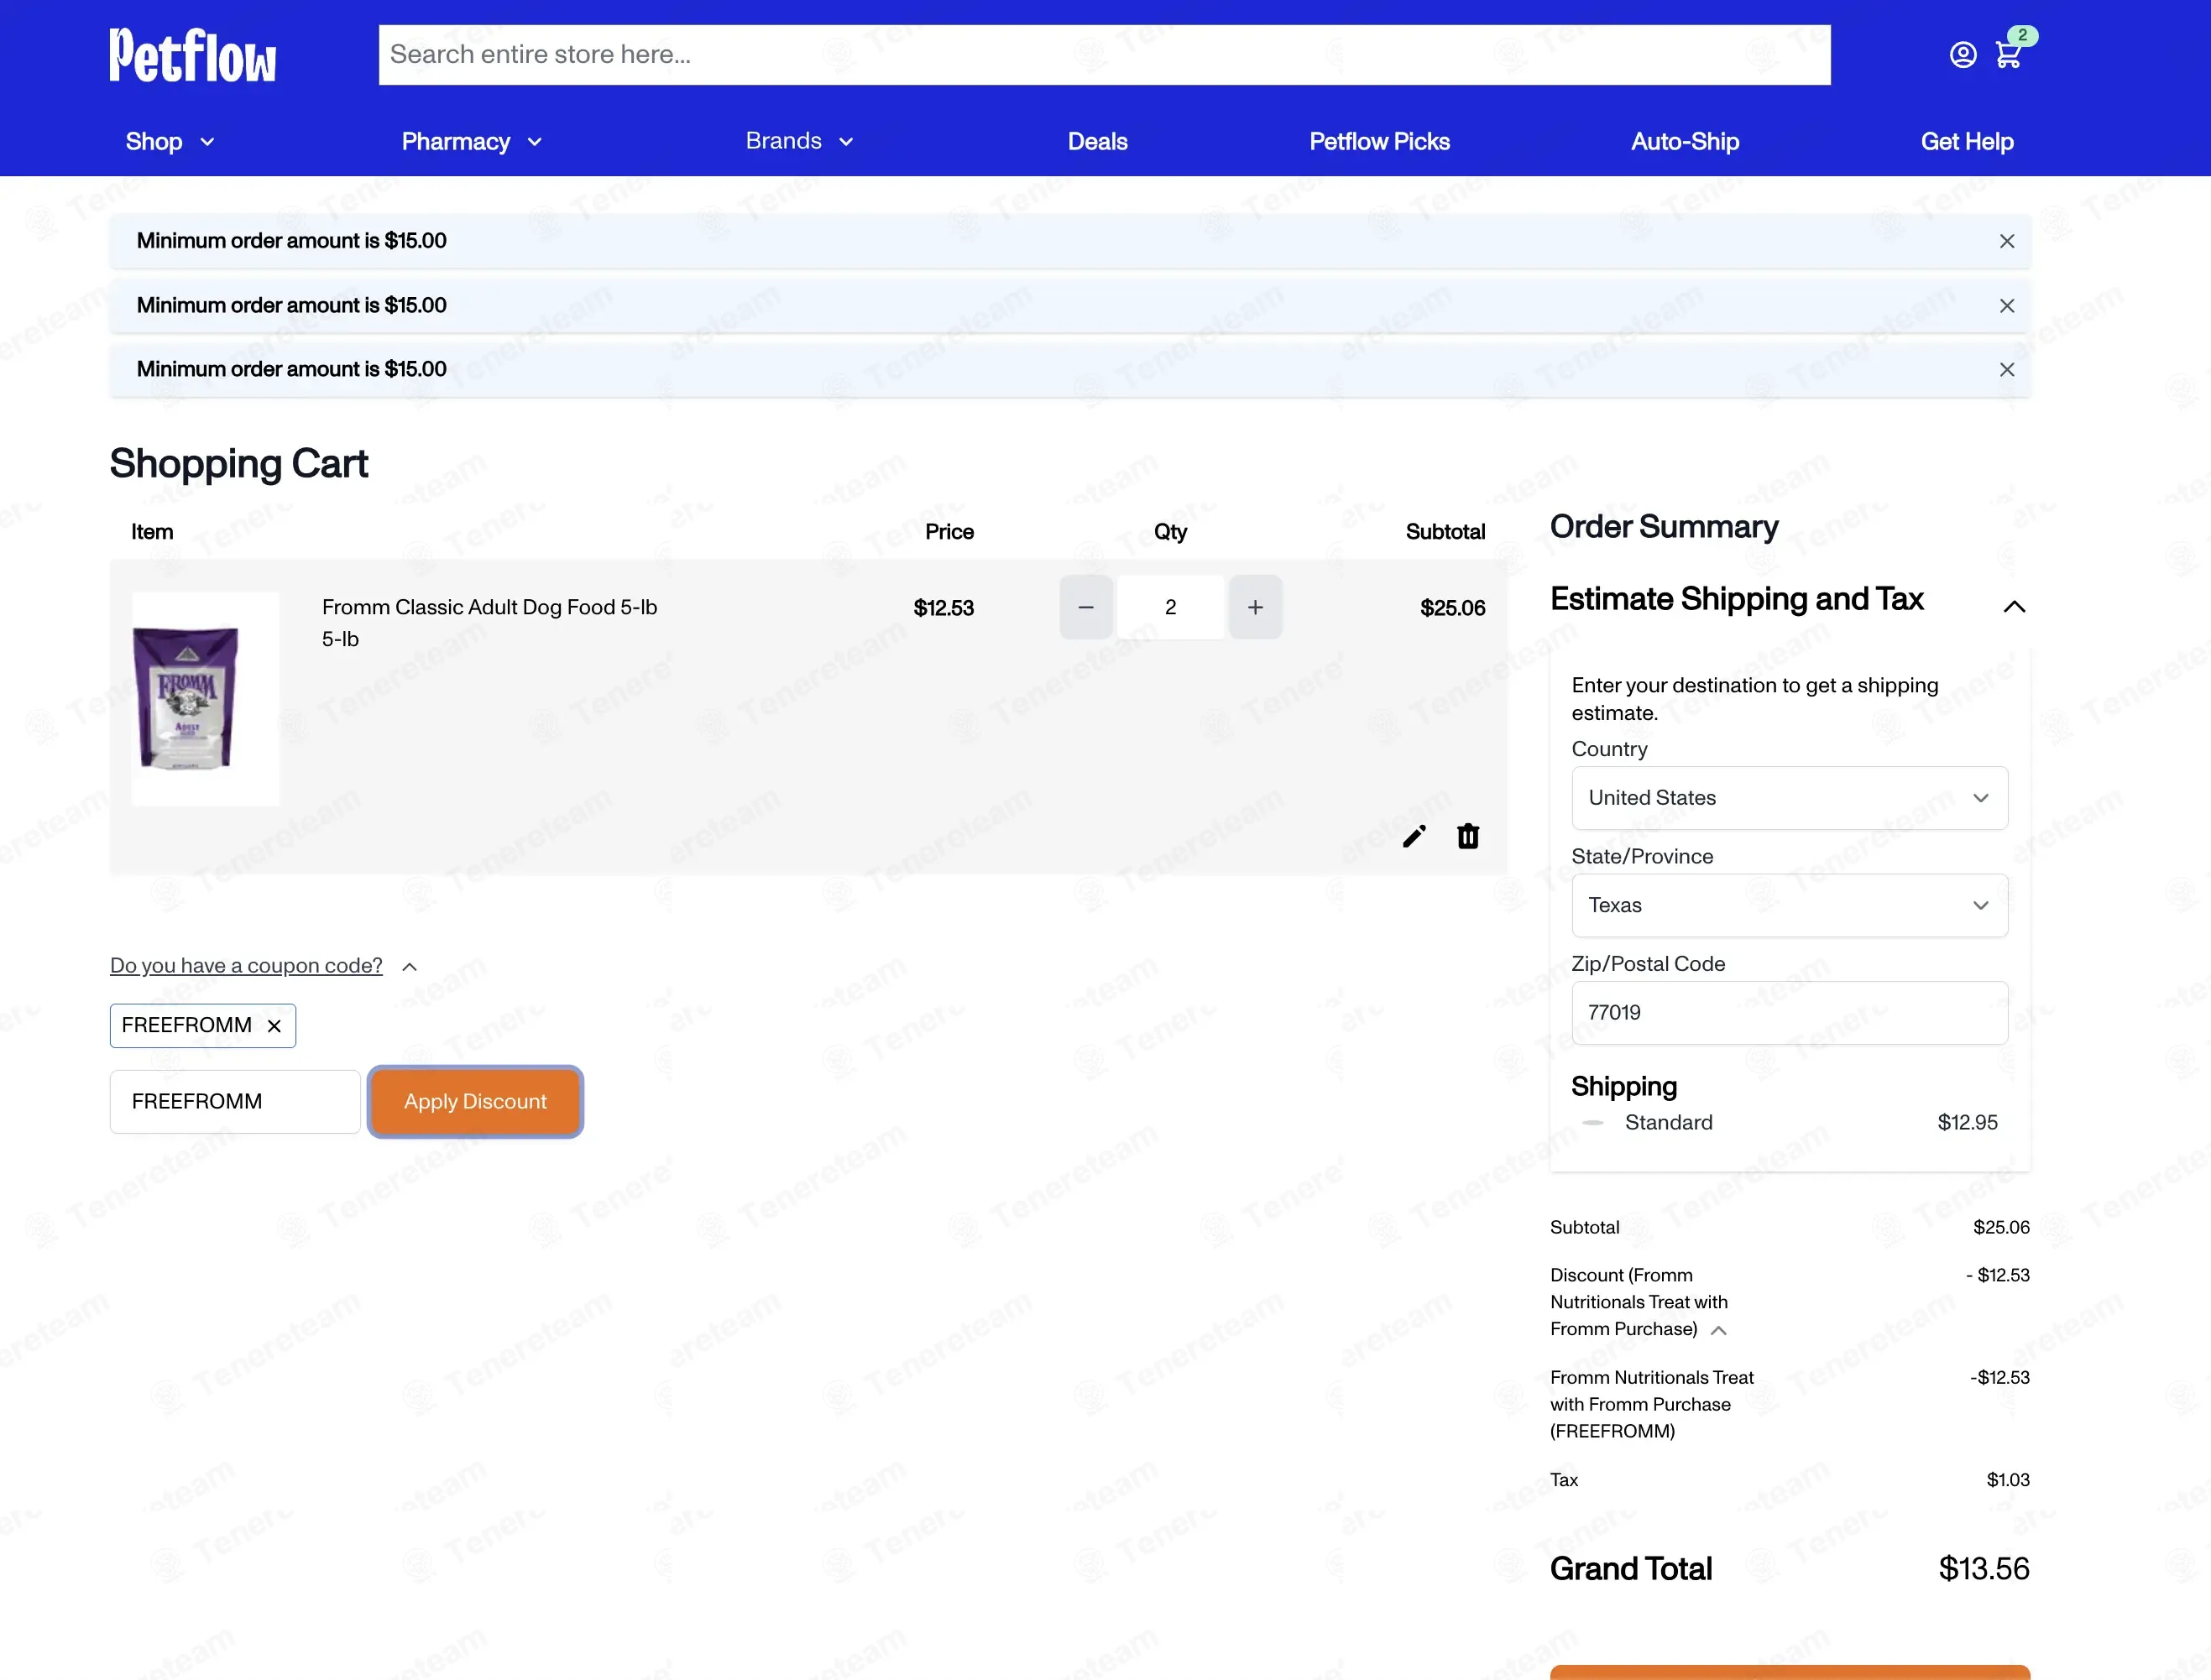
Task: Go to the Deals page
Action: pos(1098,142)
